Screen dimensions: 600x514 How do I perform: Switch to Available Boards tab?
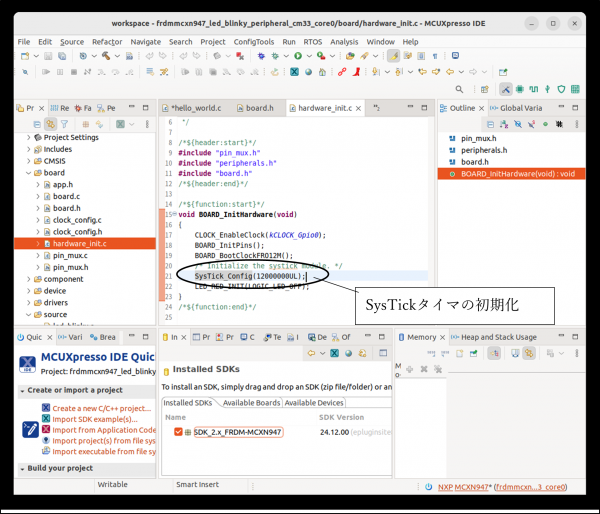point(251,403)
